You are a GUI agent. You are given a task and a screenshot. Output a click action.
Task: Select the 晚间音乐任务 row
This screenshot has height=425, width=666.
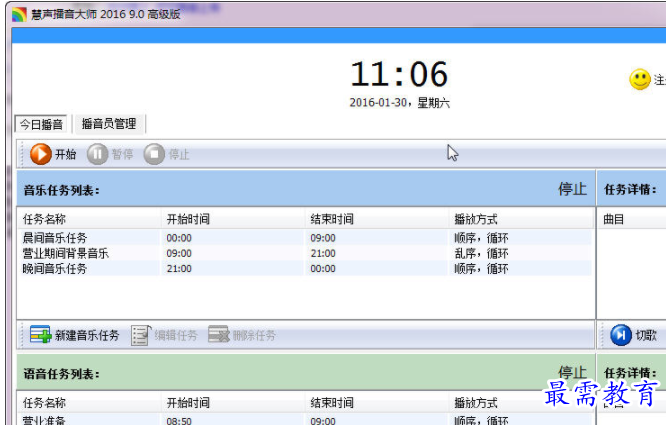305,269
